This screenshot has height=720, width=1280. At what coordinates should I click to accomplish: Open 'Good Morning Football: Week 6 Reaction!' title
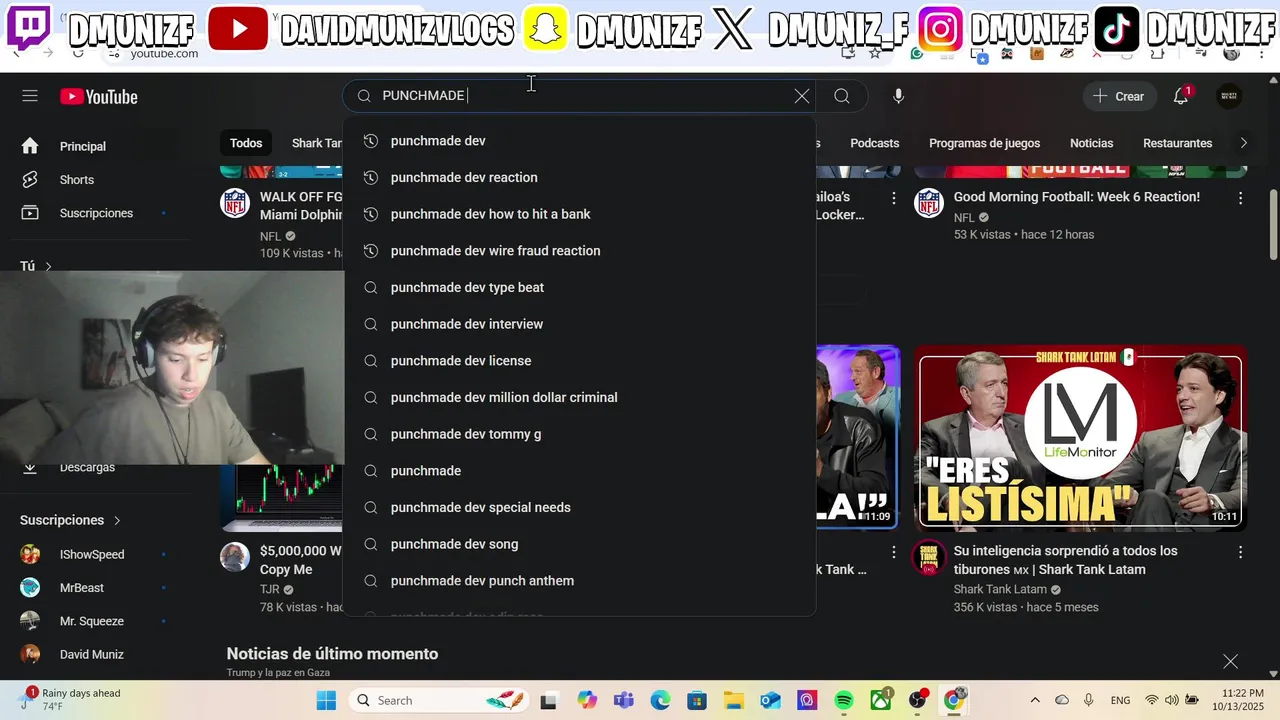click(x=1077, y=197)
